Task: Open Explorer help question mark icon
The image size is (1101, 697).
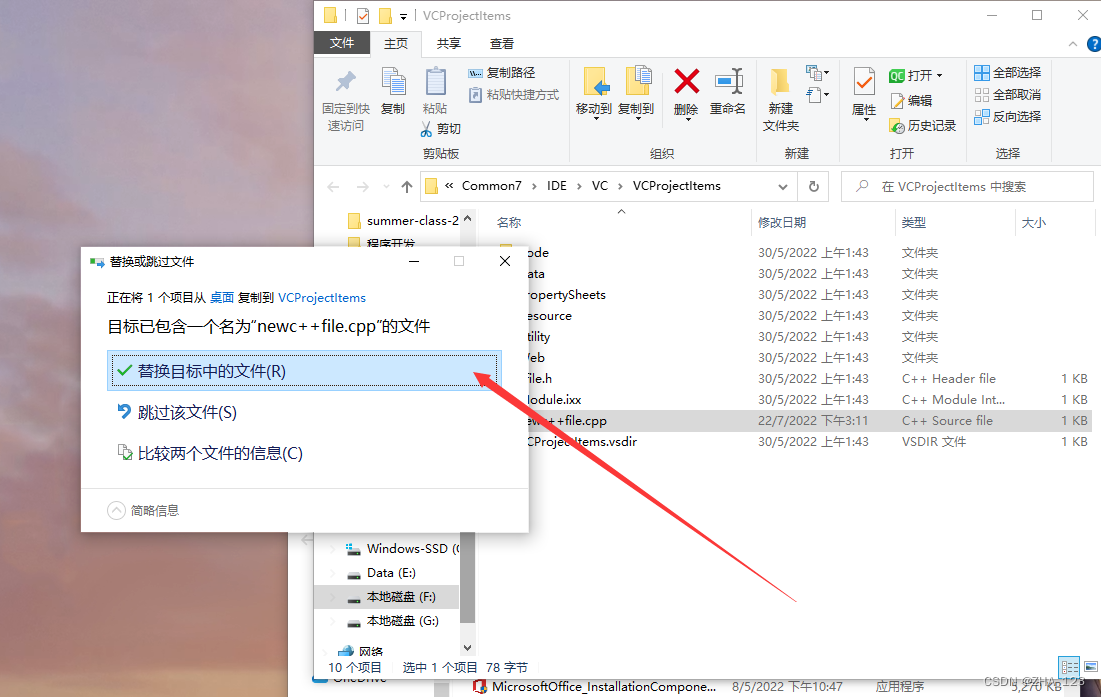Action: pos(1093,44)
